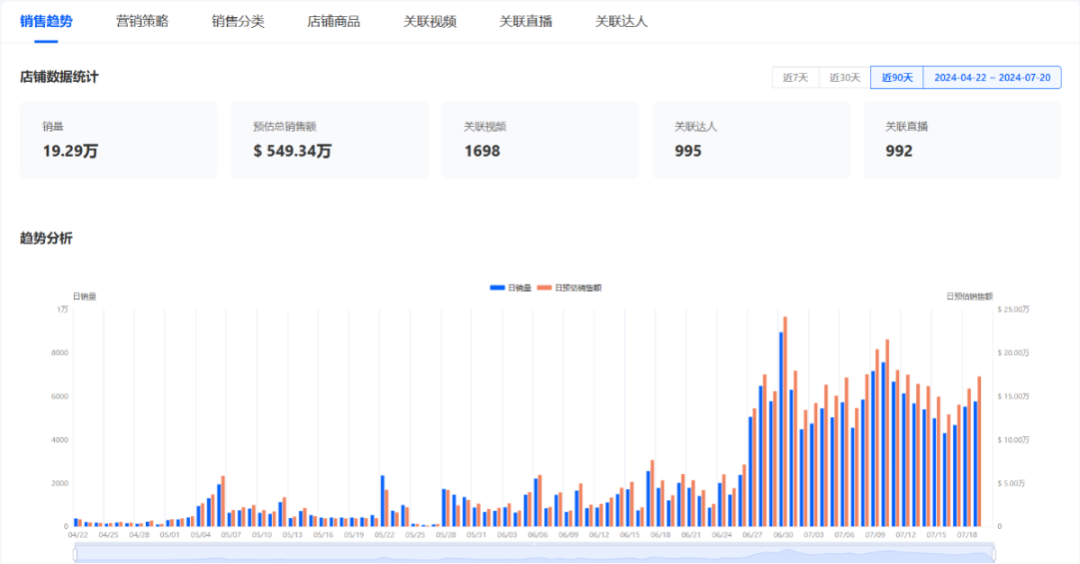Open the 关联直播 tab in top navigation
The height and width of the screenshot is (564, 1080).
[x=526, y=21]
